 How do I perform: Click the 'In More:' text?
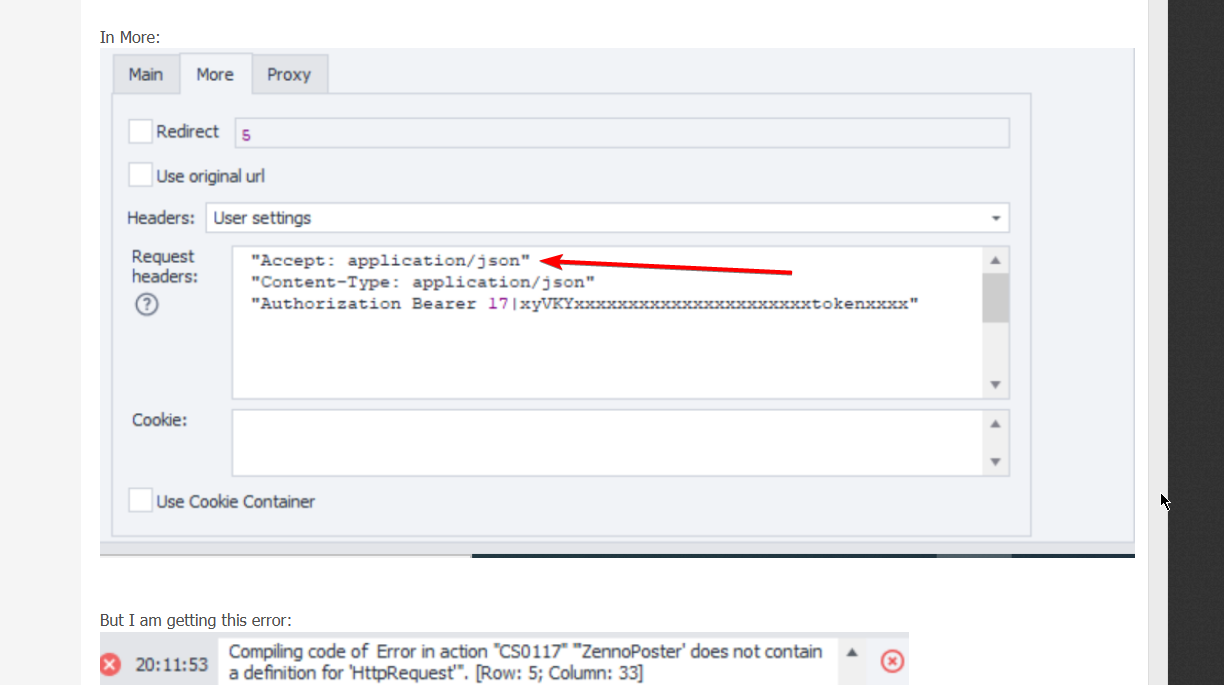tap(130, 37)
